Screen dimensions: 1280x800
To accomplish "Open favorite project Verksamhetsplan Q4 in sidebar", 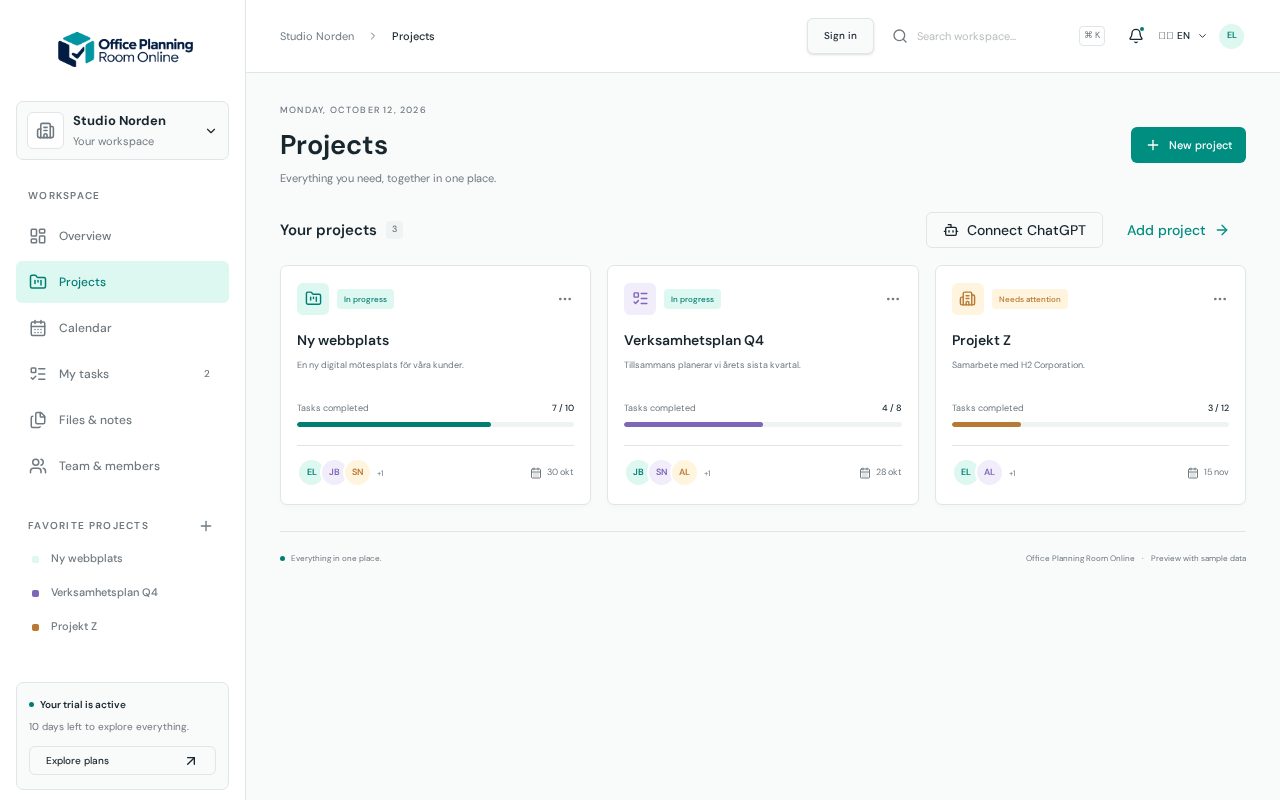I will pos(122,593).
